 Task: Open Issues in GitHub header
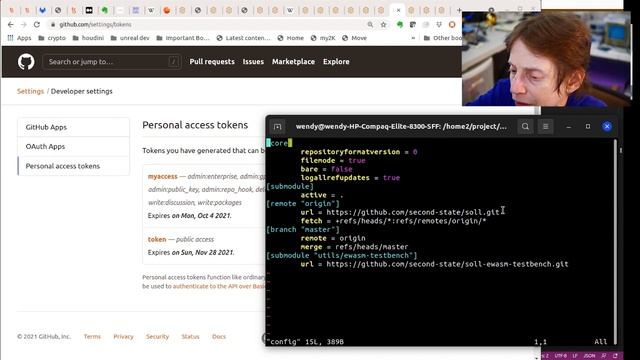(253, 62)
